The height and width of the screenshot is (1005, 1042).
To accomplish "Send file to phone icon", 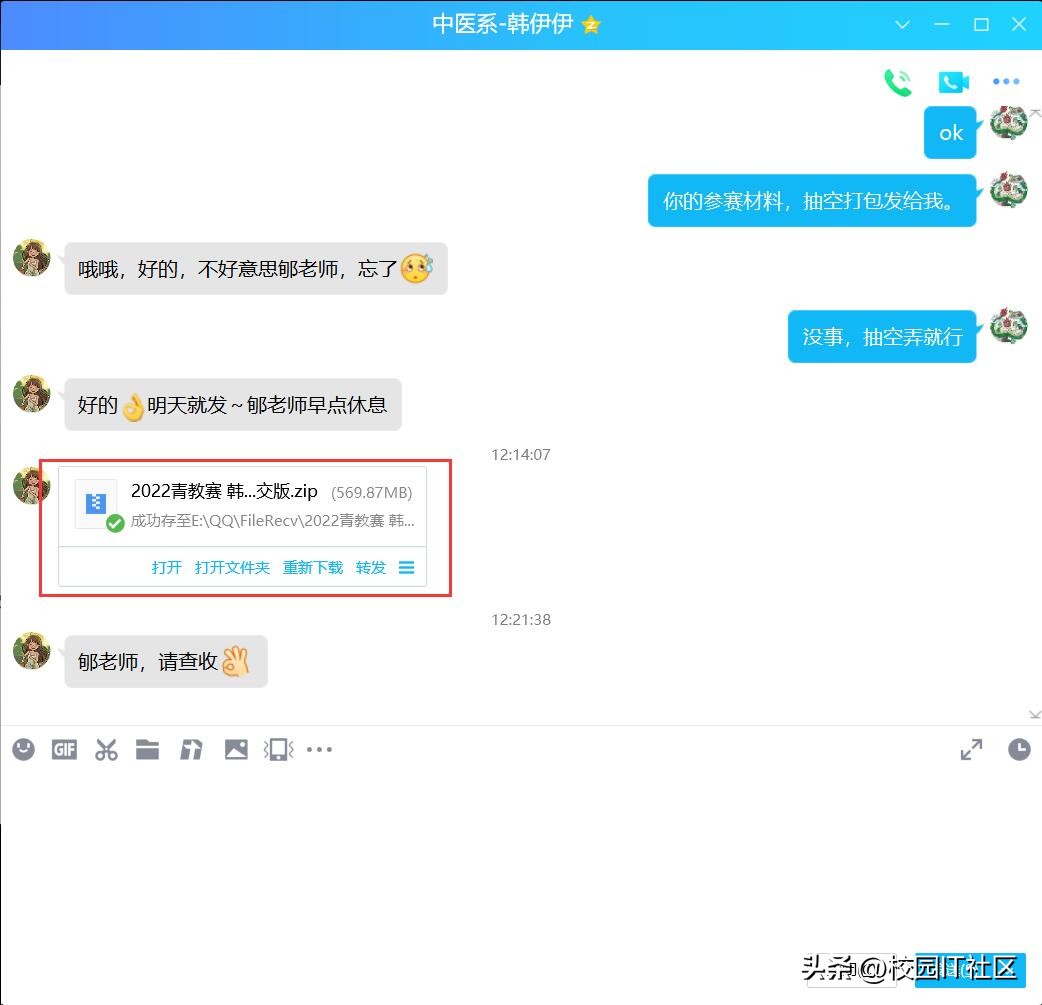I will [x=277, y=749].
